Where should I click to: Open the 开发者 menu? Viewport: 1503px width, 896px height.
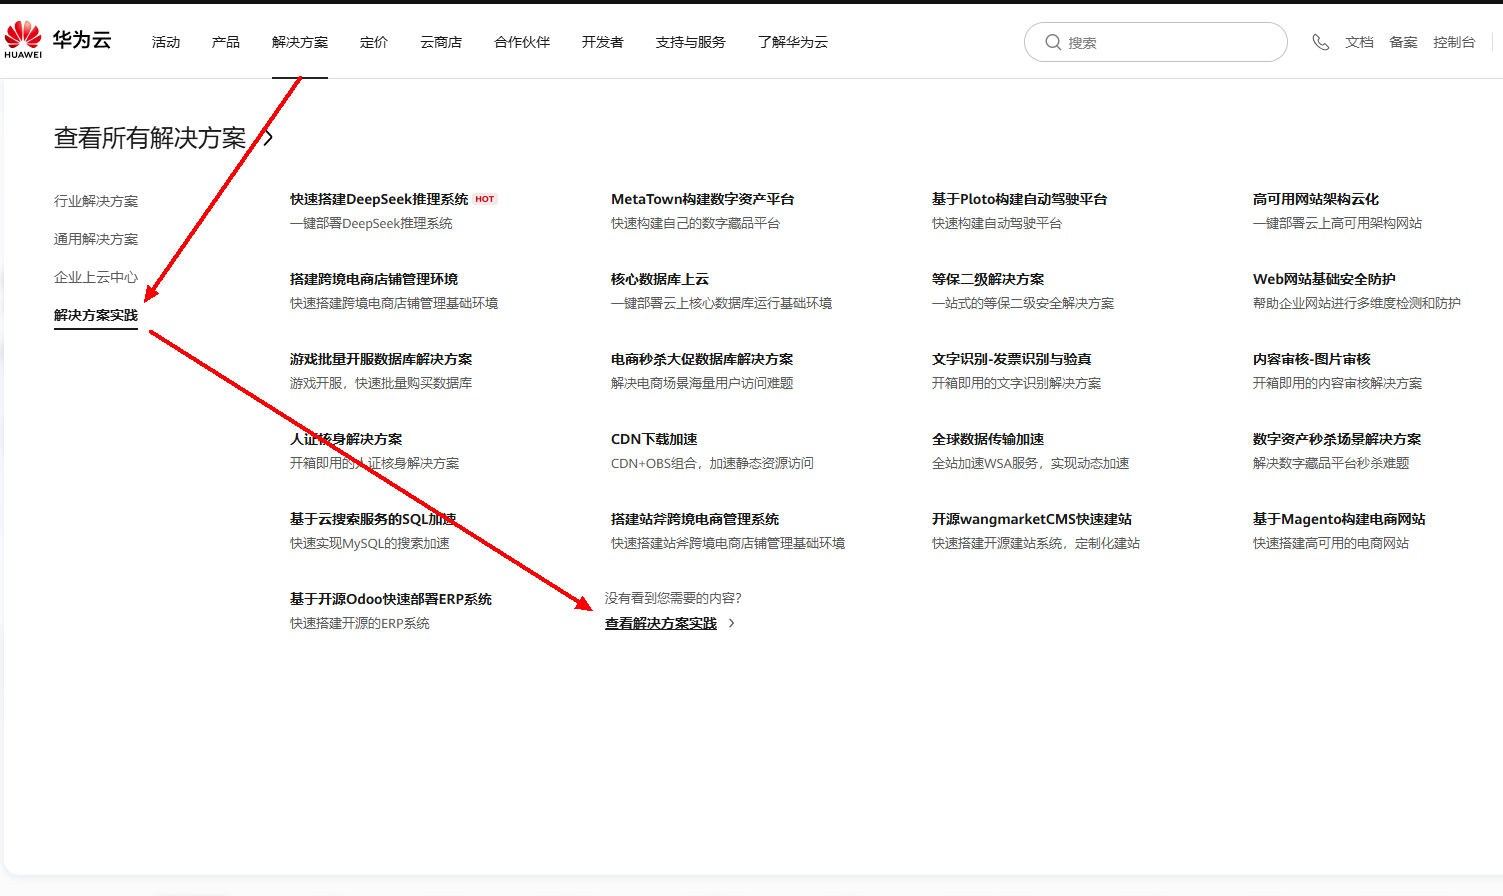[603, 42]
